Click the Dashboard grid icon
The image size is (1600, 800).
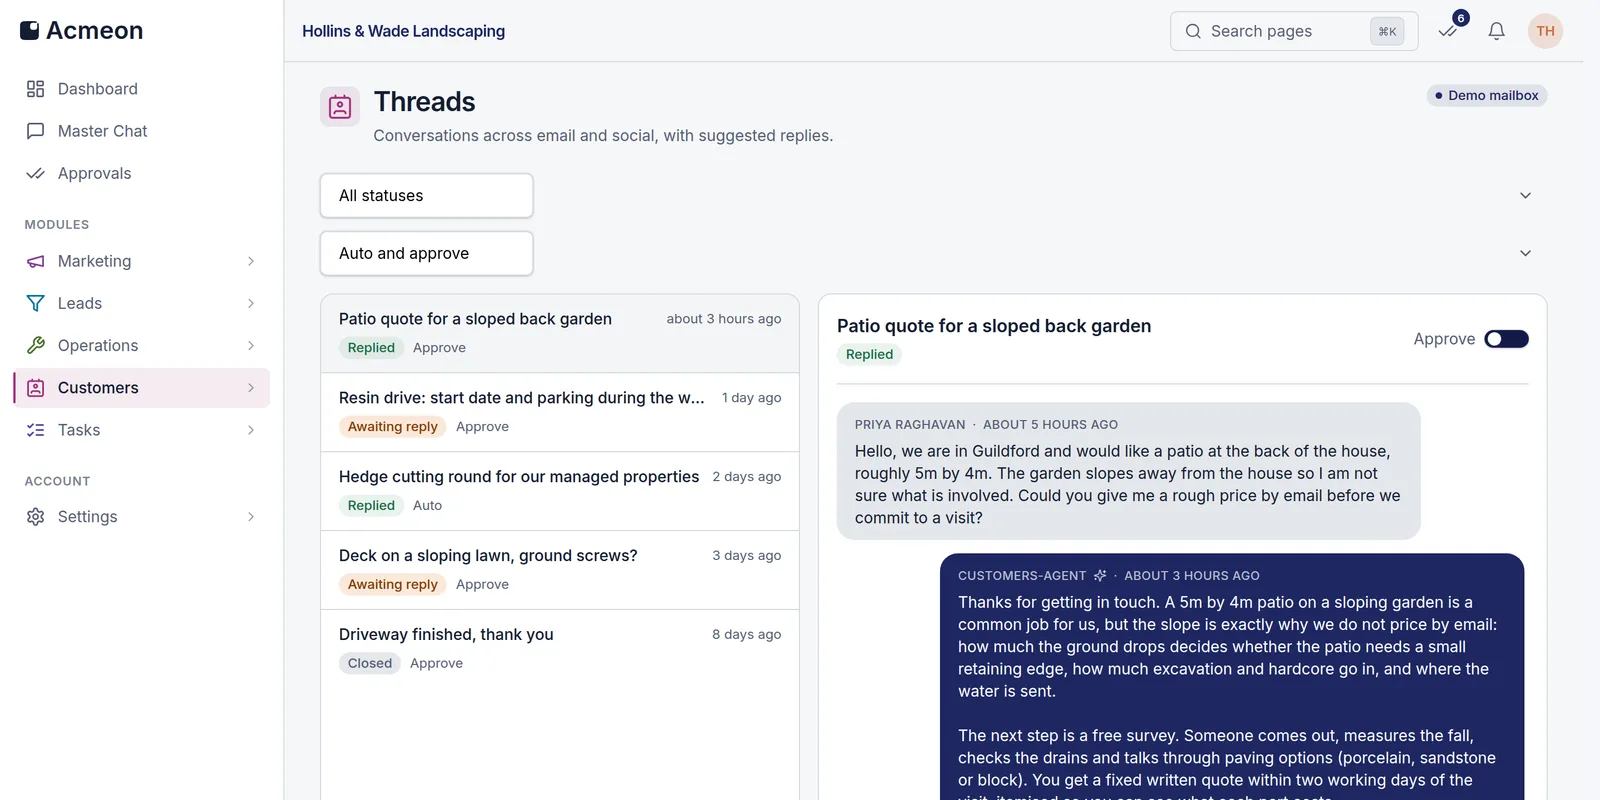[36, 89]
